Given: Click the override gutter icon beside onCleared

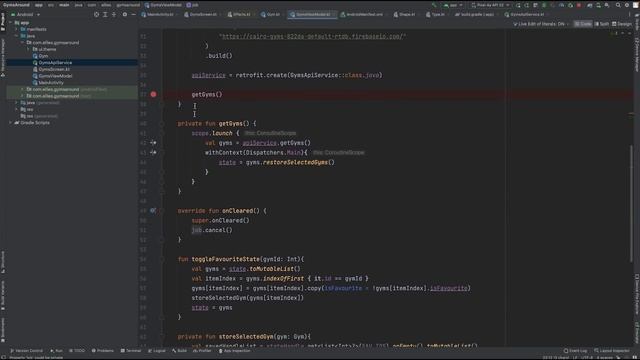Looking at the screenshot, I should [153, 211].
